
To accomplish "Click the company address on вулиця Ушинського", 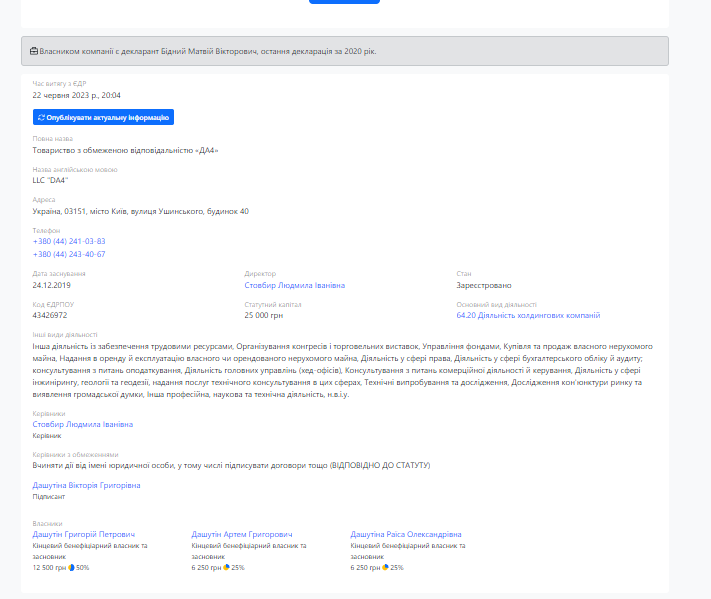I will 140,211.
